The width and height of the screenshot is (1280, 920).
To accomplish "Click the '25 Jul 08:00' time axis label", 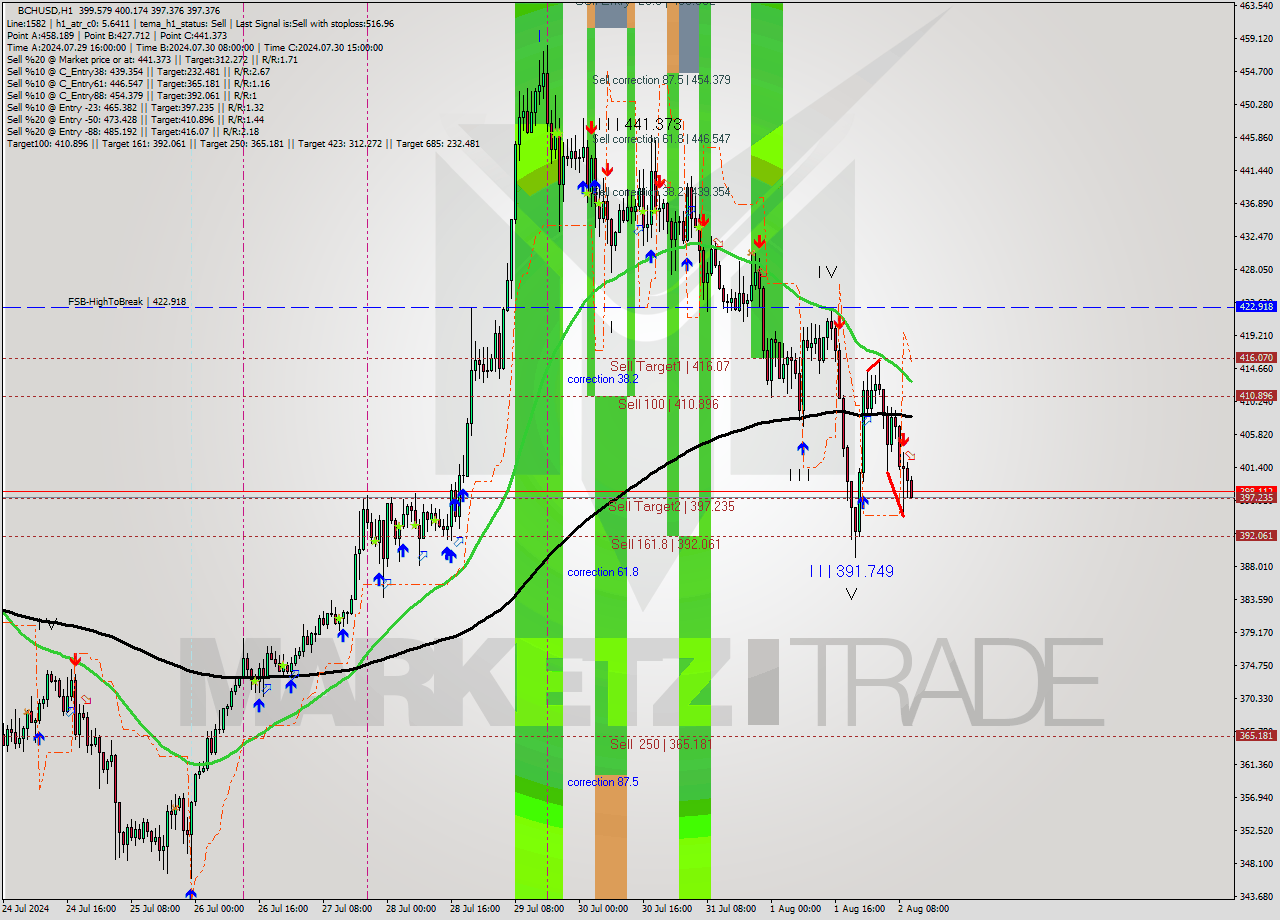I will (153, 910).
